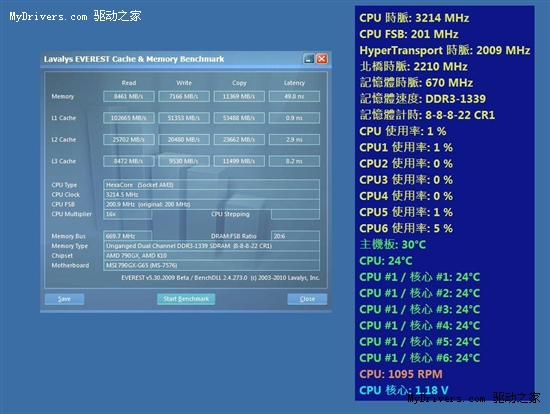
Task: Click the CPU 時脈 3214 MHz OSD line
Action: 414,18
